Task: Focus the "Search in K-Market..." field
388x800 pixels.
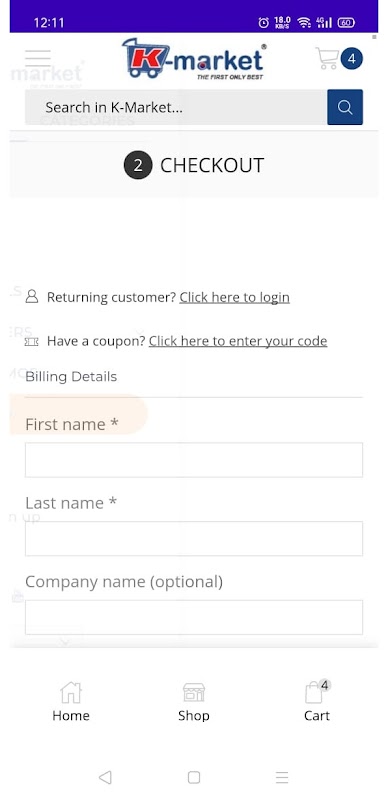Action: click(176, 107)
